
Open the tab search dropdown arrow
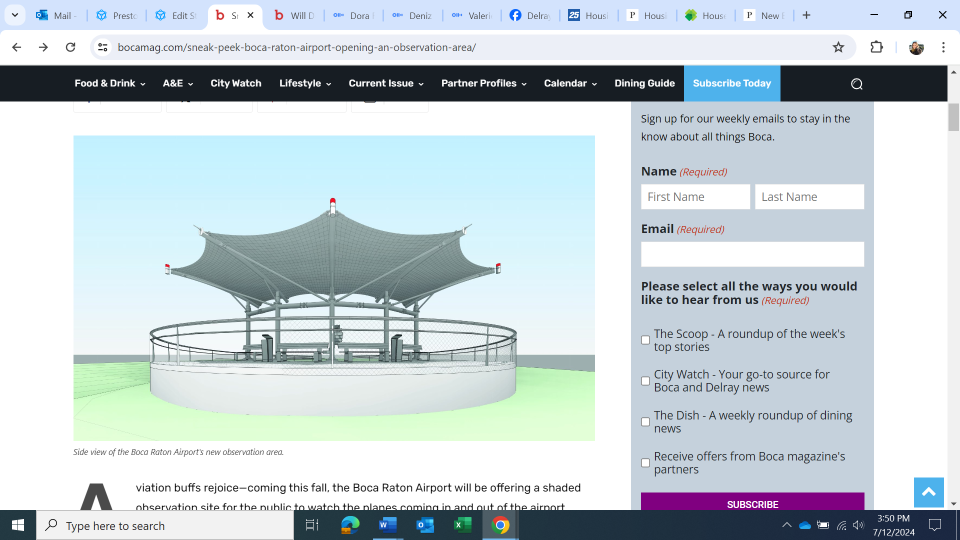click(15, 15)
